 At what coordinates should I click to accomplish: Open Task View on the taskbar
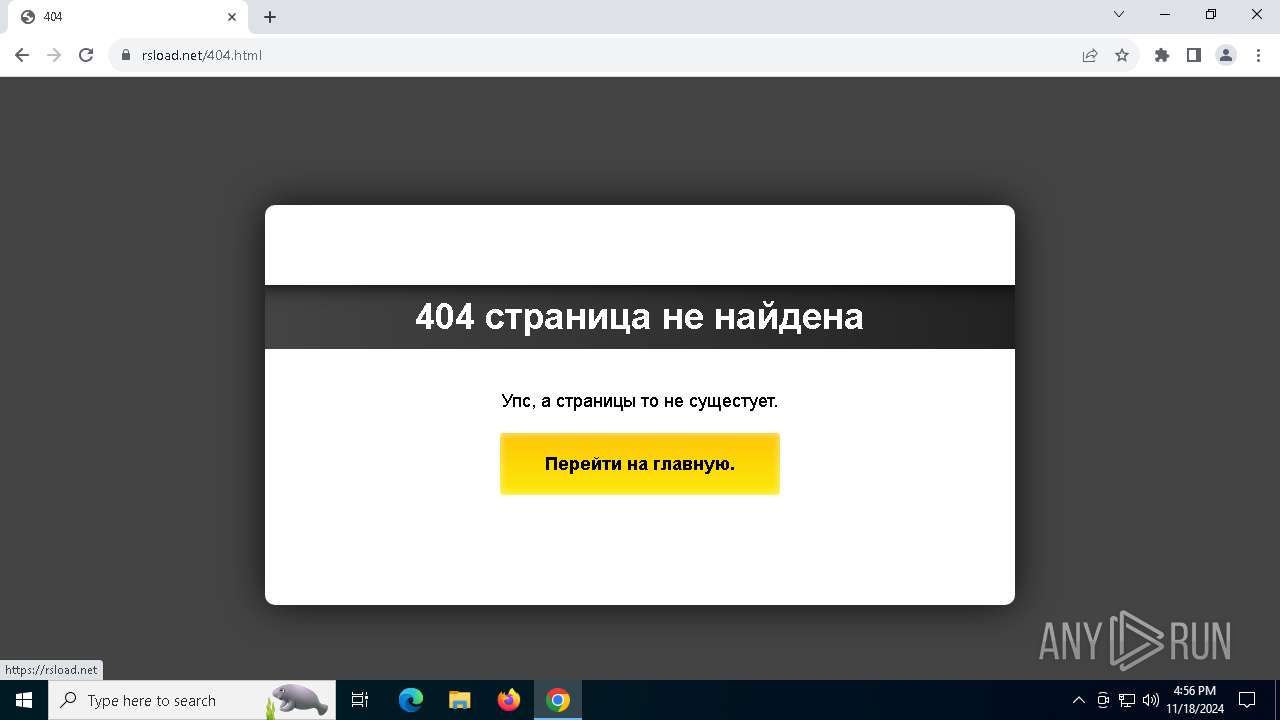[x=360, y=700]
